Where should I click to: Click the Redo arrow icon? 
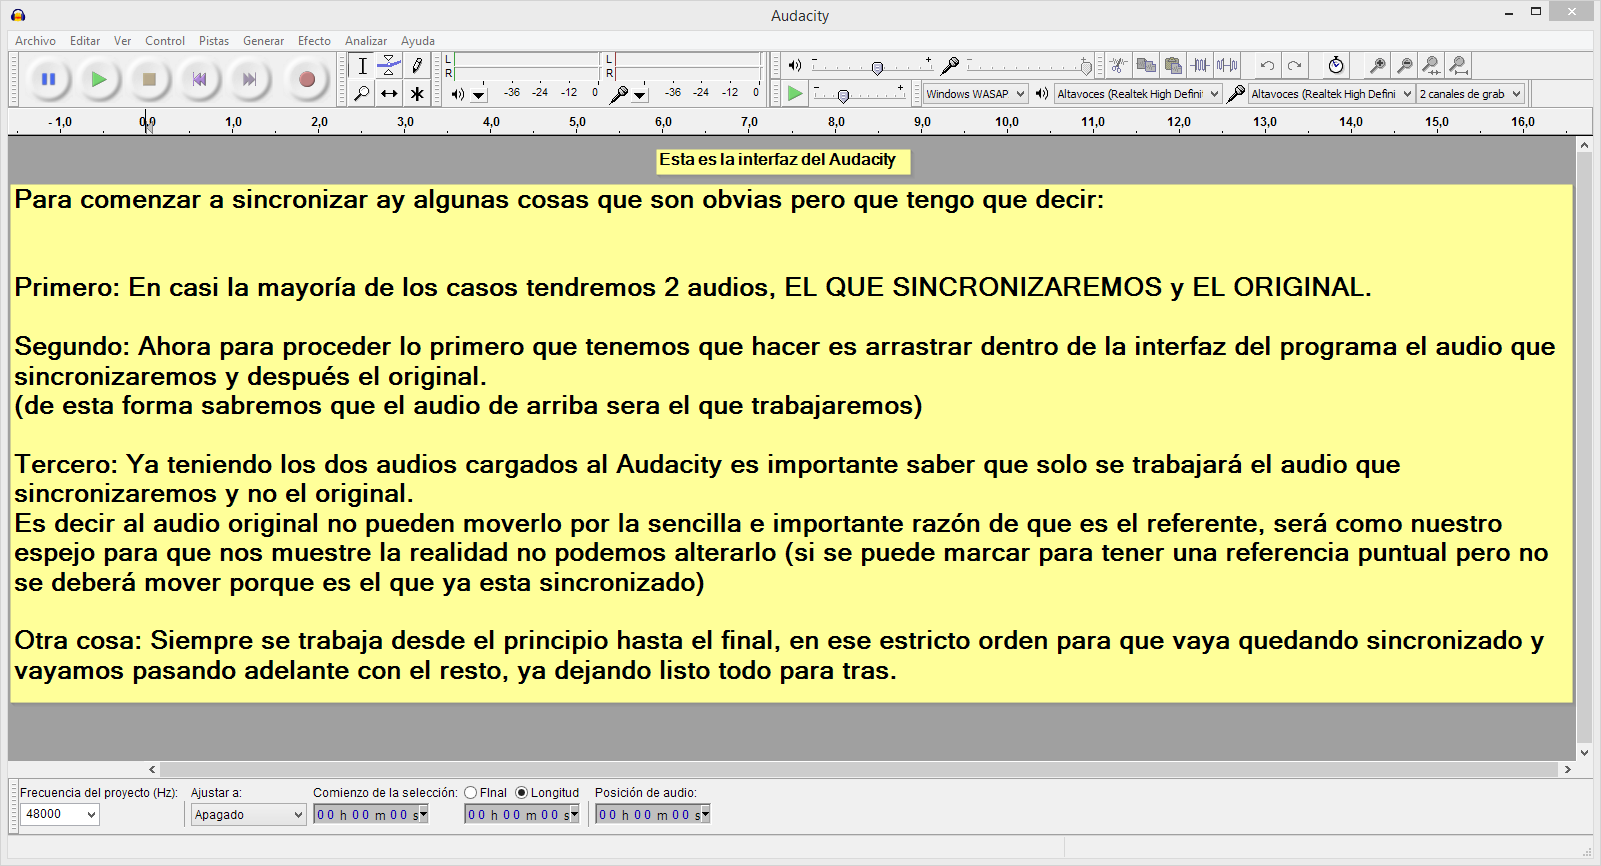1294,65
